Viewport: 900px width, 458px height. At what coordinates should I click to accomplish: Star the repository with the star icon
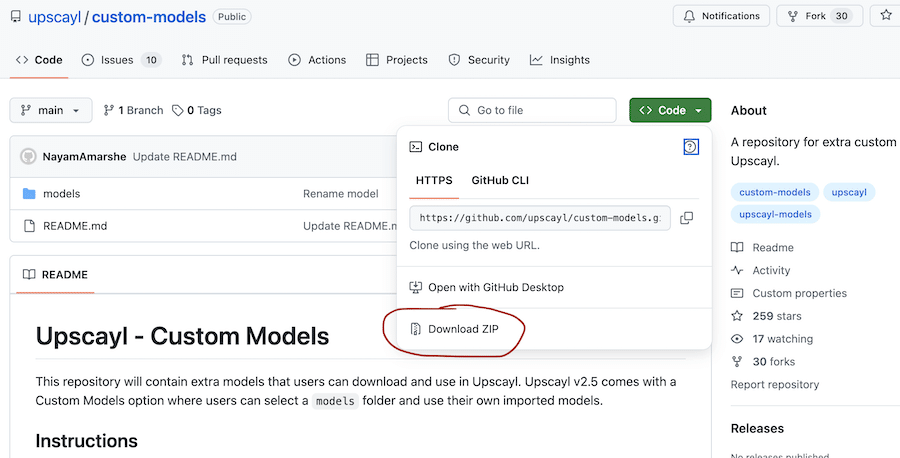[x=886, y=16]
